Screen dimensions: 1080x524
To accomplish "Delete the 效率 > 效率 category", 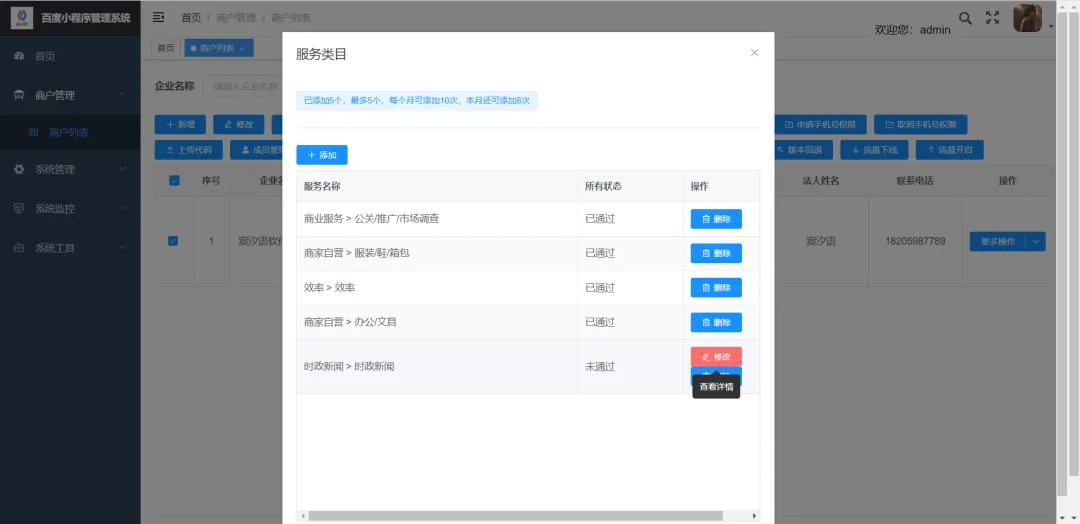I will pos(716,288).
